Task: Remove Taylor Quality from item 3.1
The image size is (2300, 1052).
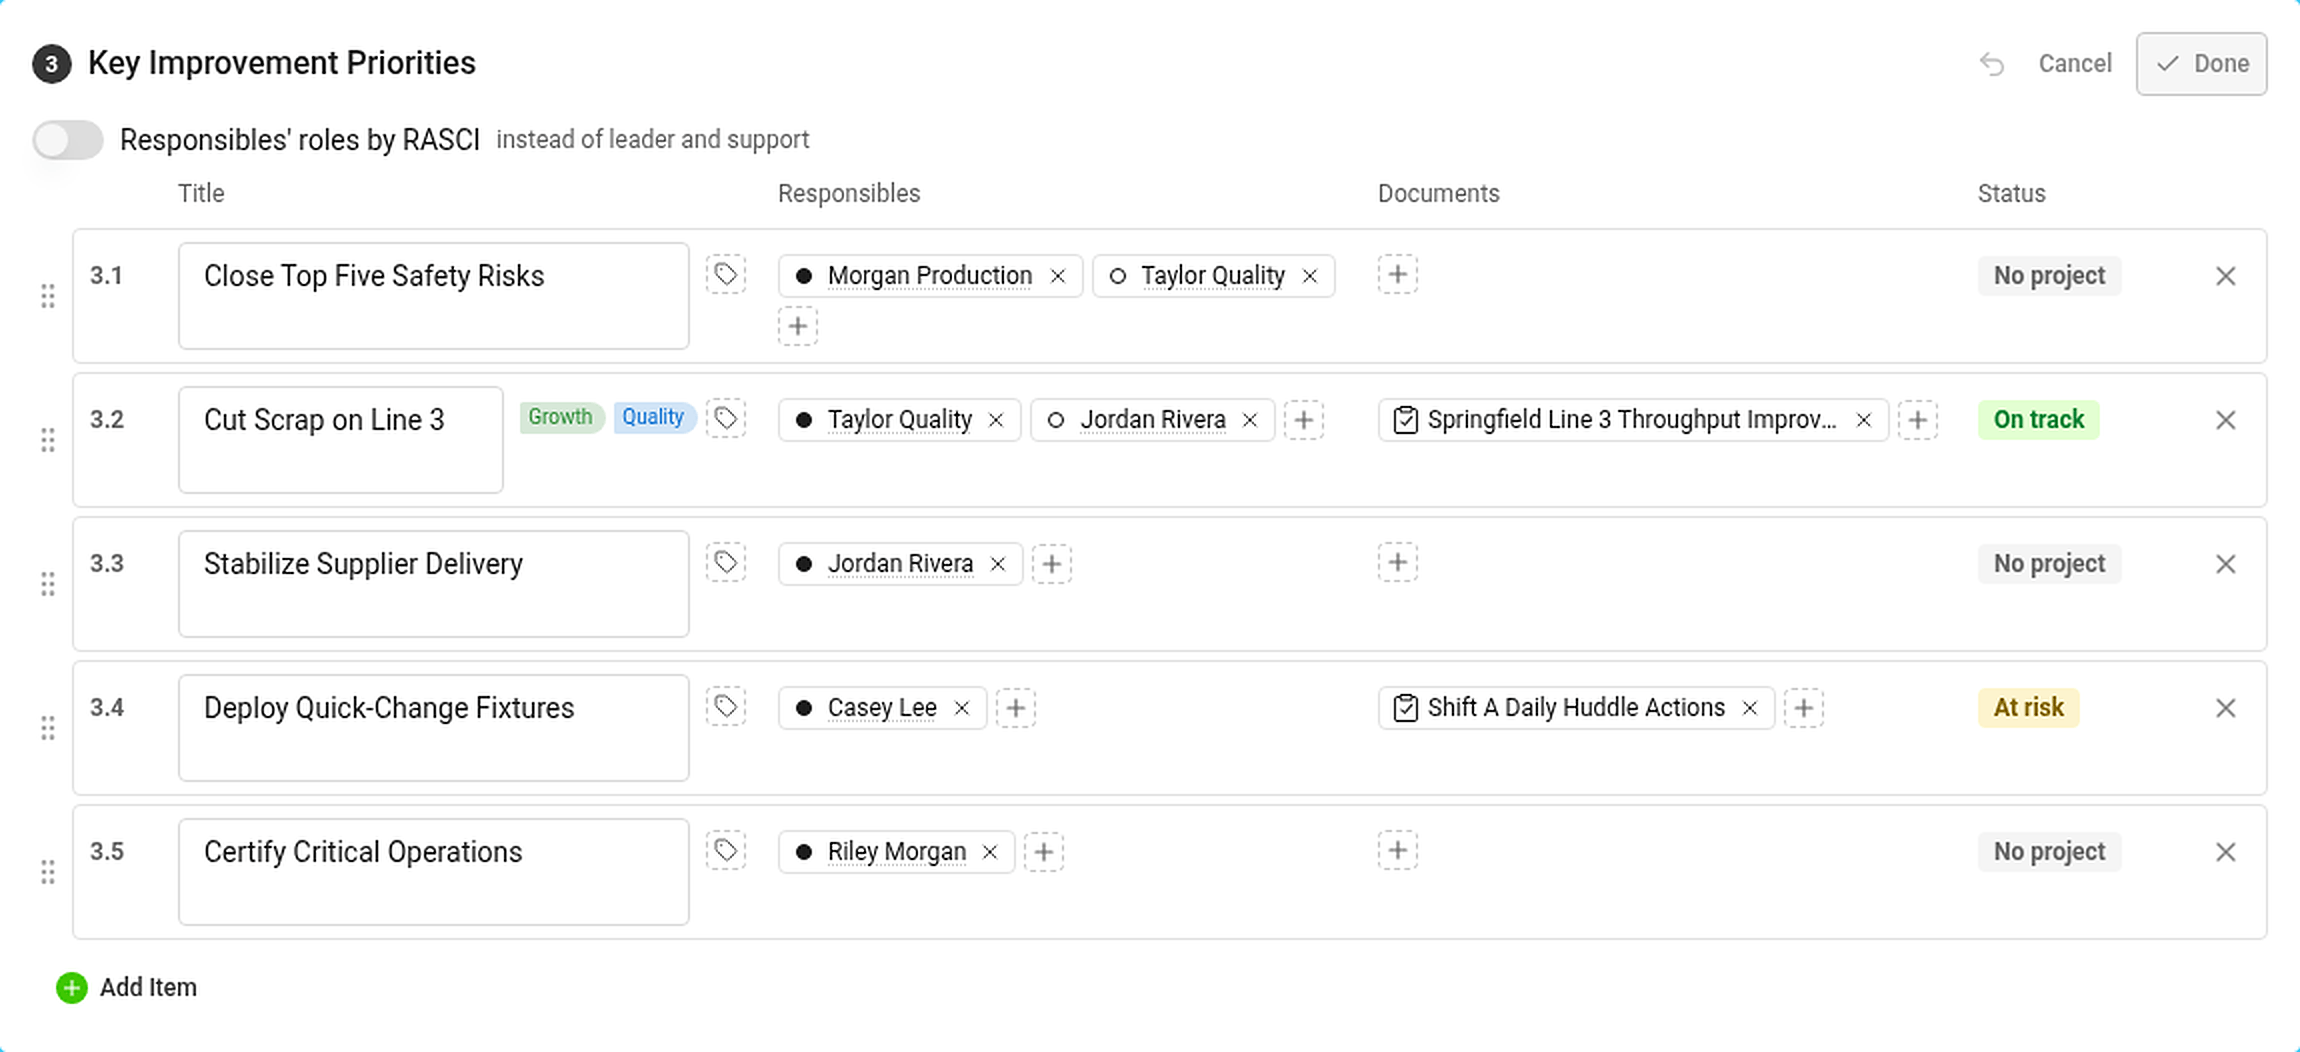Action: 1310,276
